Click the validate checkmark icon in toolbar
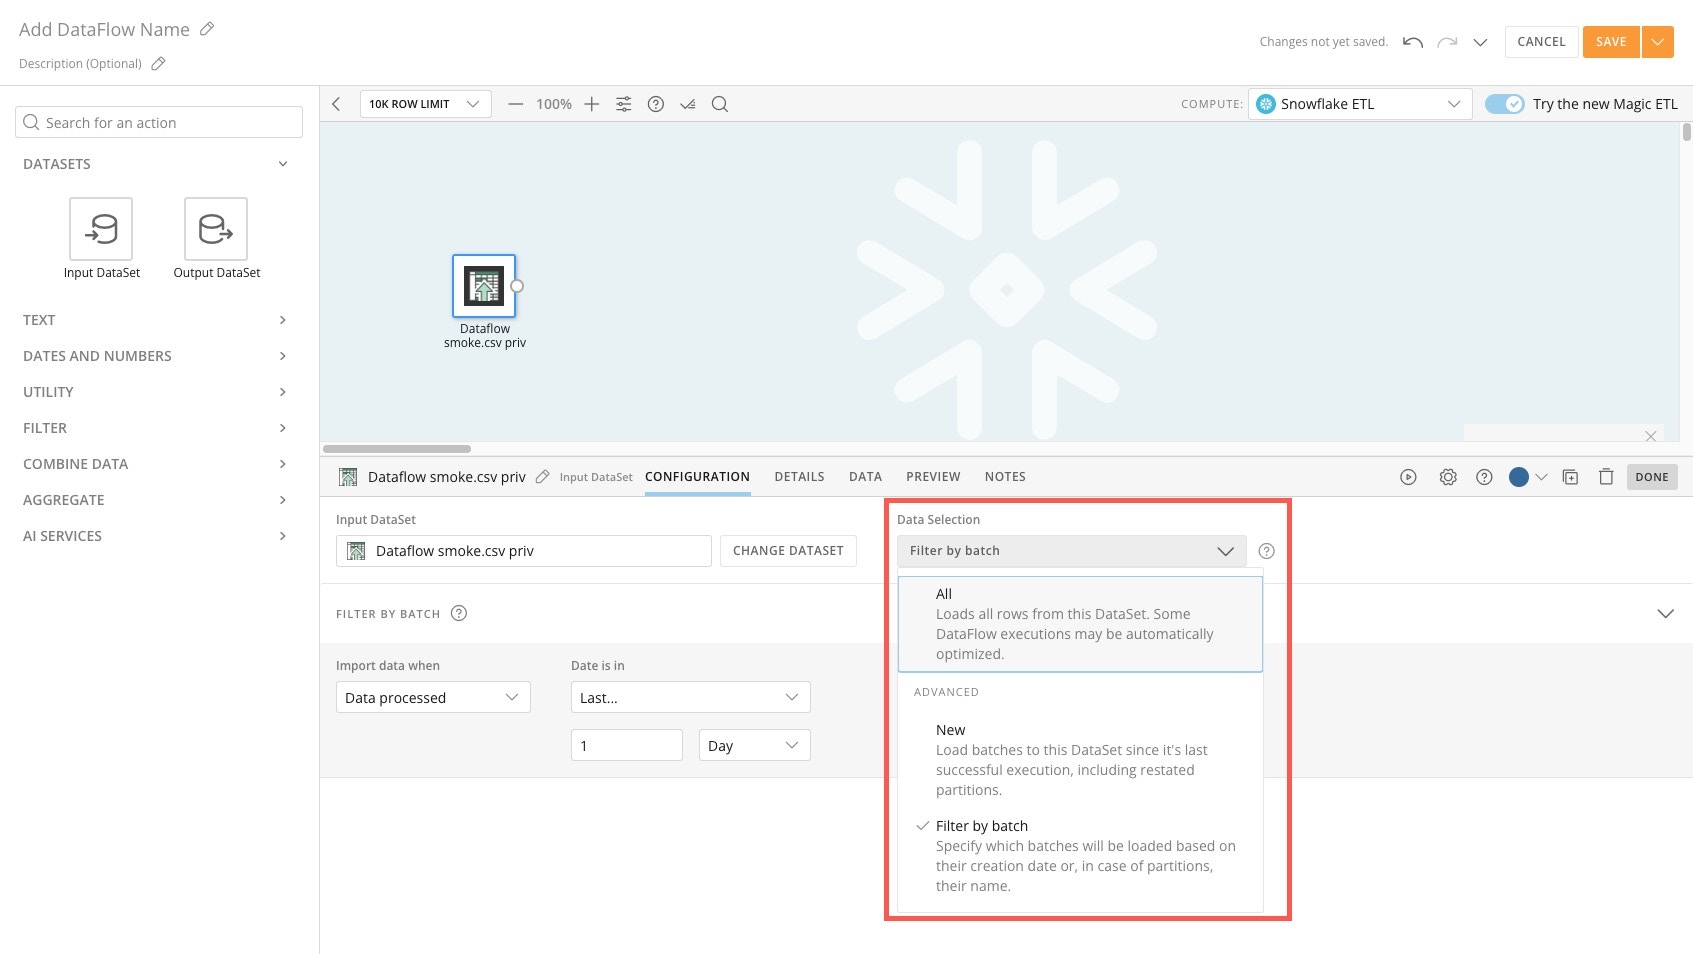Screen dimensions: 1693x954 click(x=688, y=104)
